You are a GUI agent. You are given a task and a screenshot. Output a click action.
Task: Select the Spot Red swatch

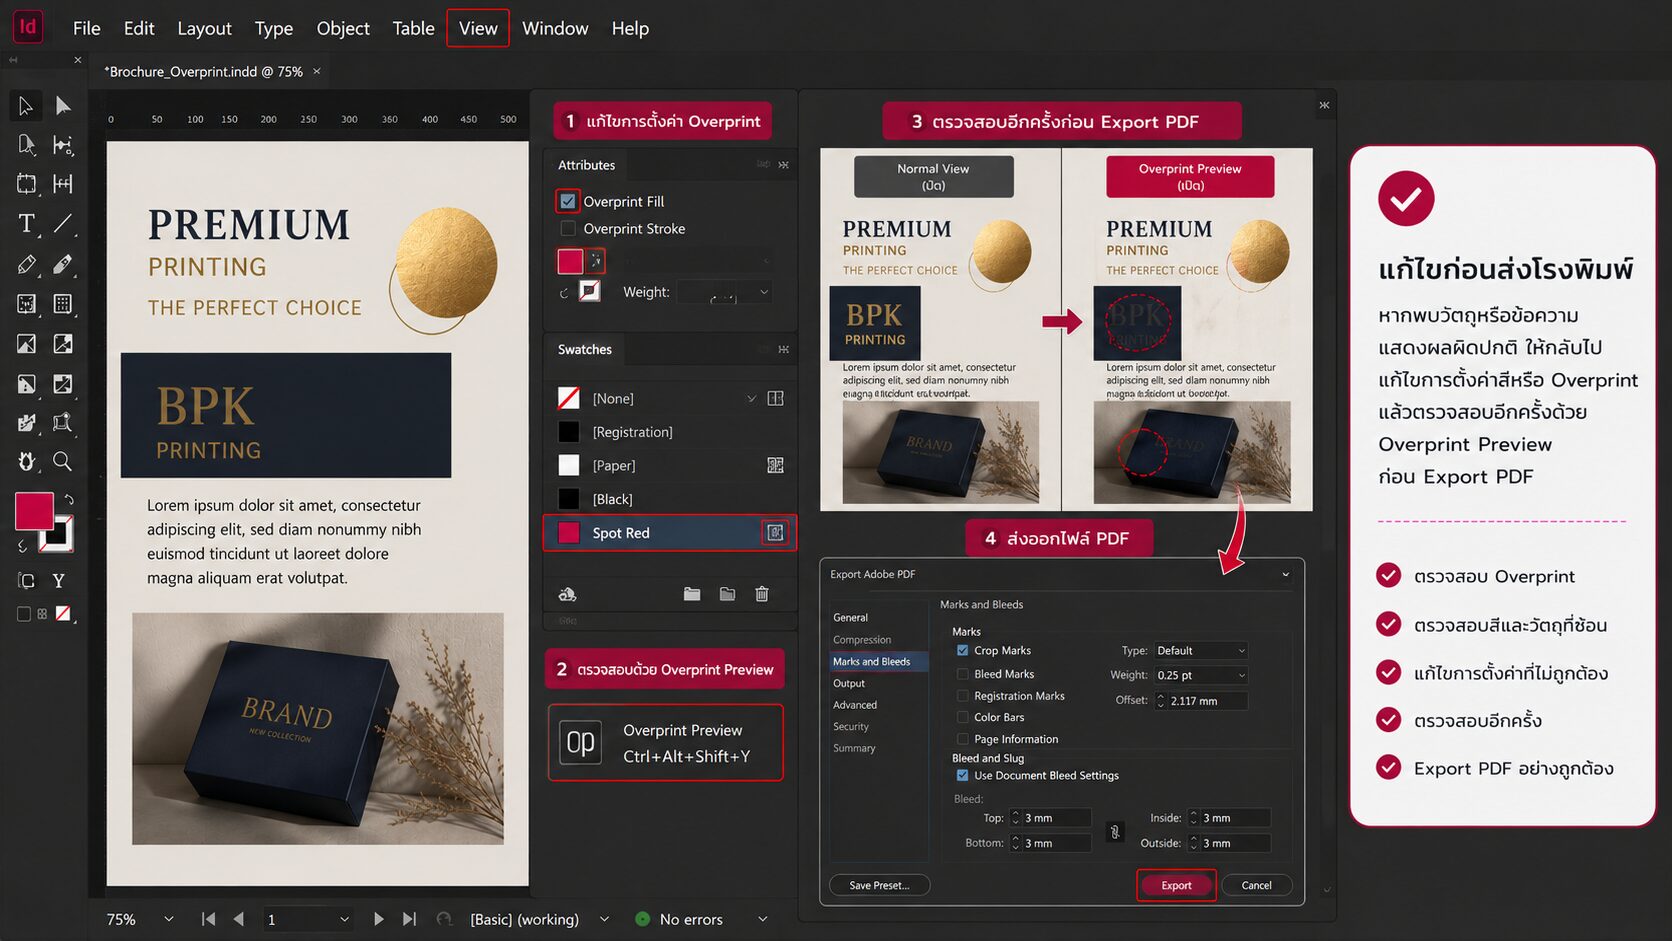669,533
